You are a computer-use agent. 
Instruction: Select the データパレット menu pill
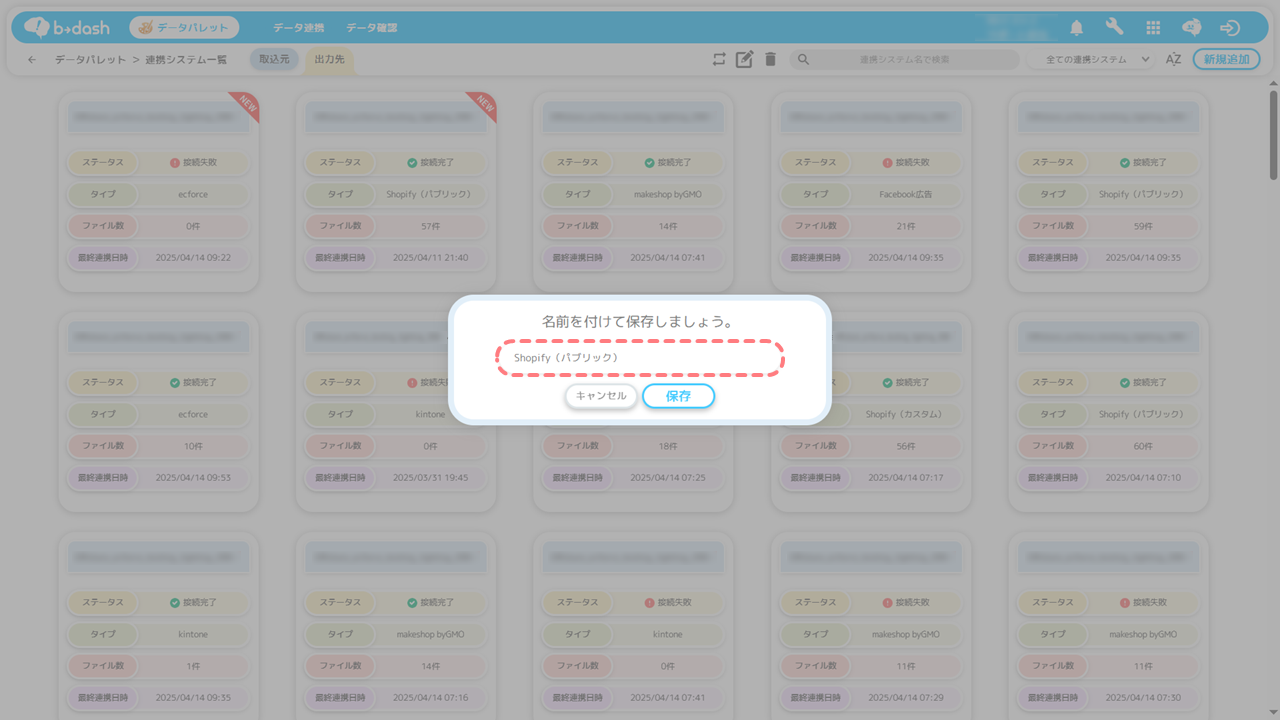pos(184,28)
